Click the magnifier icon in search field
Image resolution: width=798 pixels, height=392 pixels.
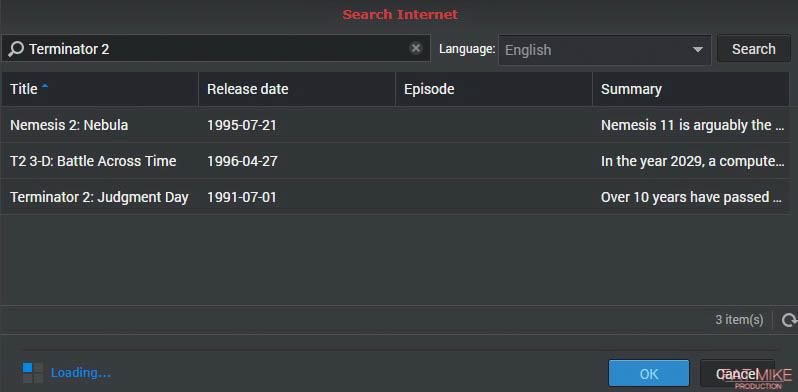16,49
